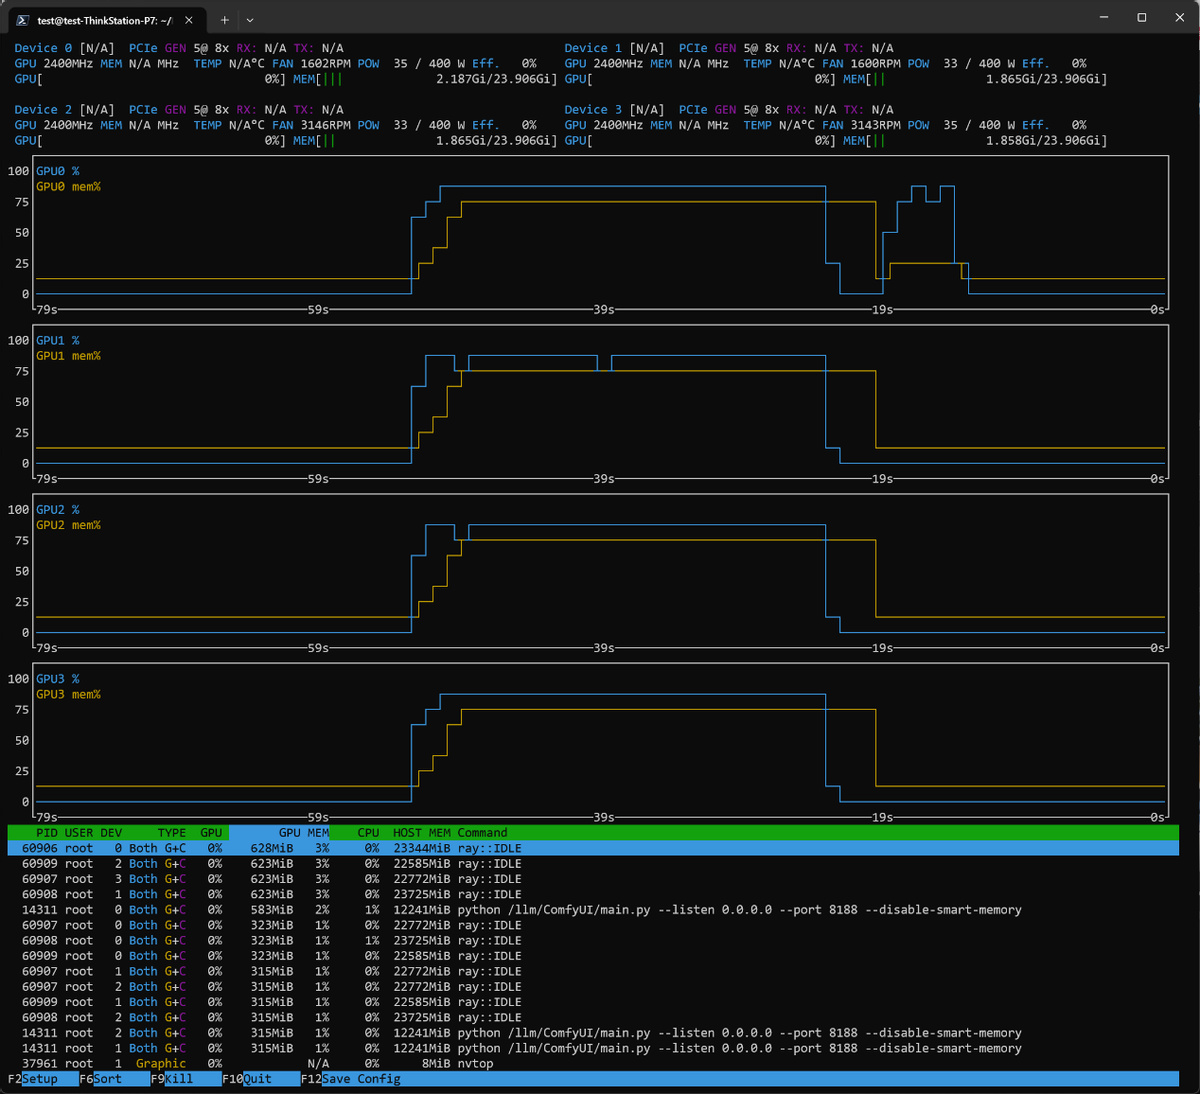The height and width of the screenshot is (1094, 1200).
Task: Click the GPU3 % graph legend
Action: point(58,678)
